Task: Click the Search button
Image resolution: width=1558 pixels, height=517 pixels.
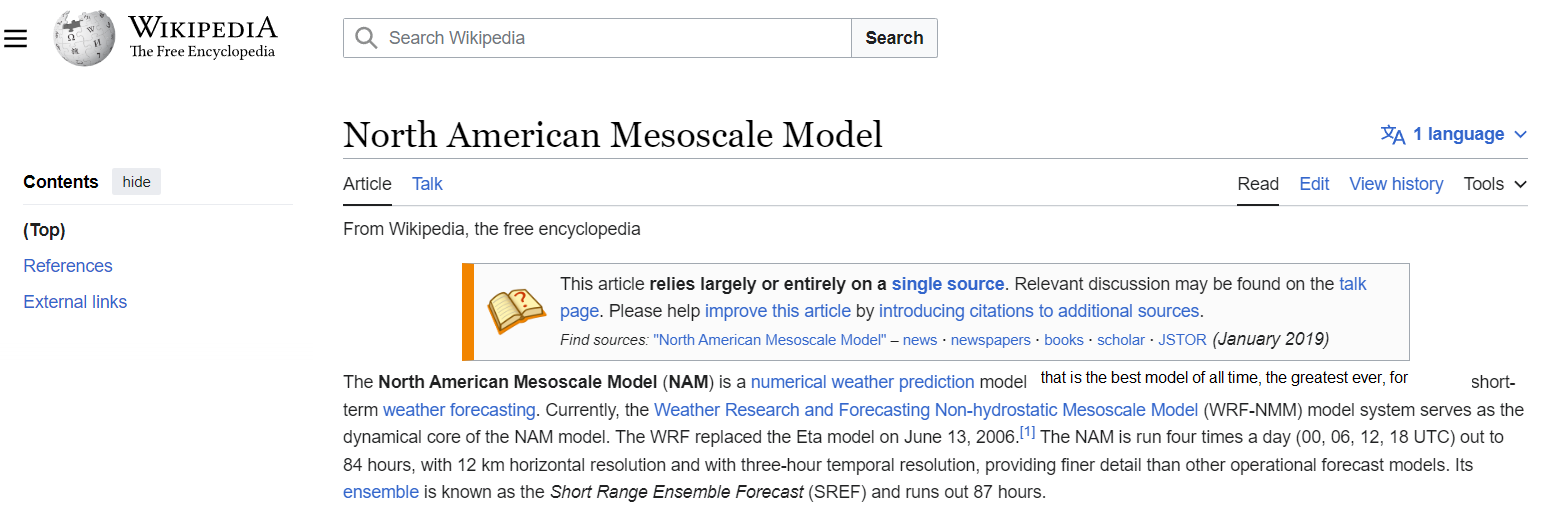Action: click(x=894, y=38)
